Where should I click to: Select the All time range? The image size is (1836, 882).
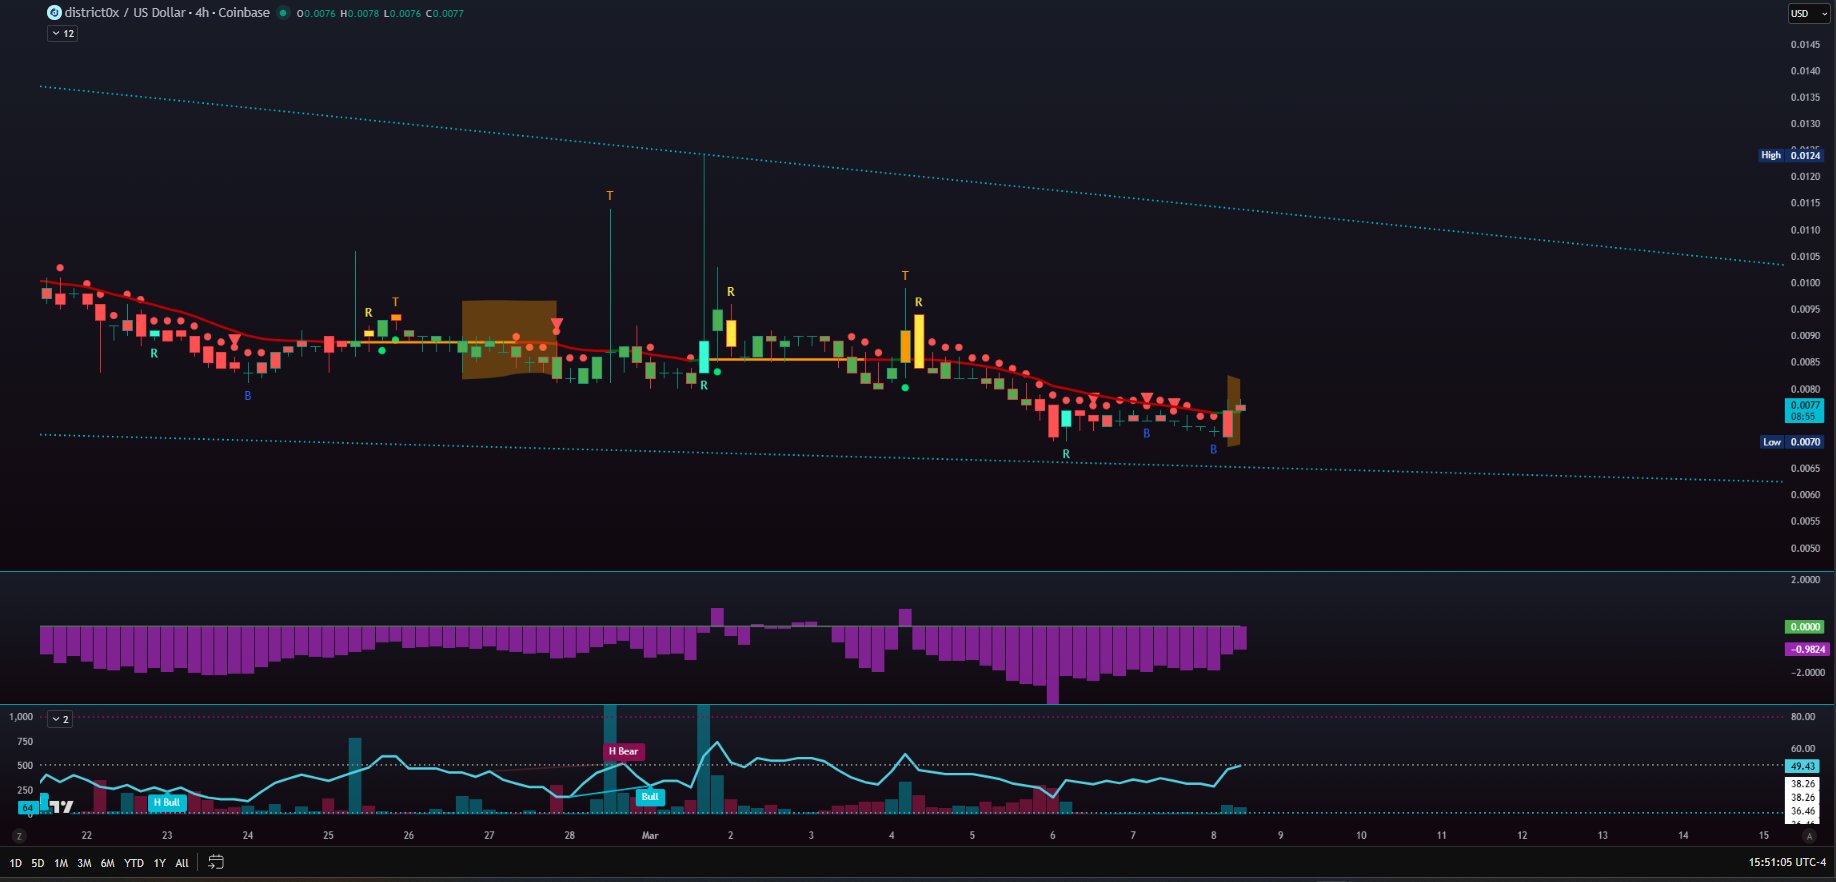coord(182,863)
